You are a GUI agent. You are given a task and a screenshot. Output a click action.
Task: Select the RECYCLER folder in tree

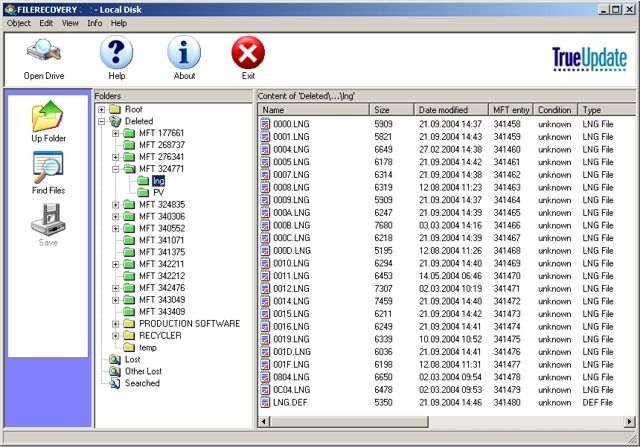[x=160, y=336]
